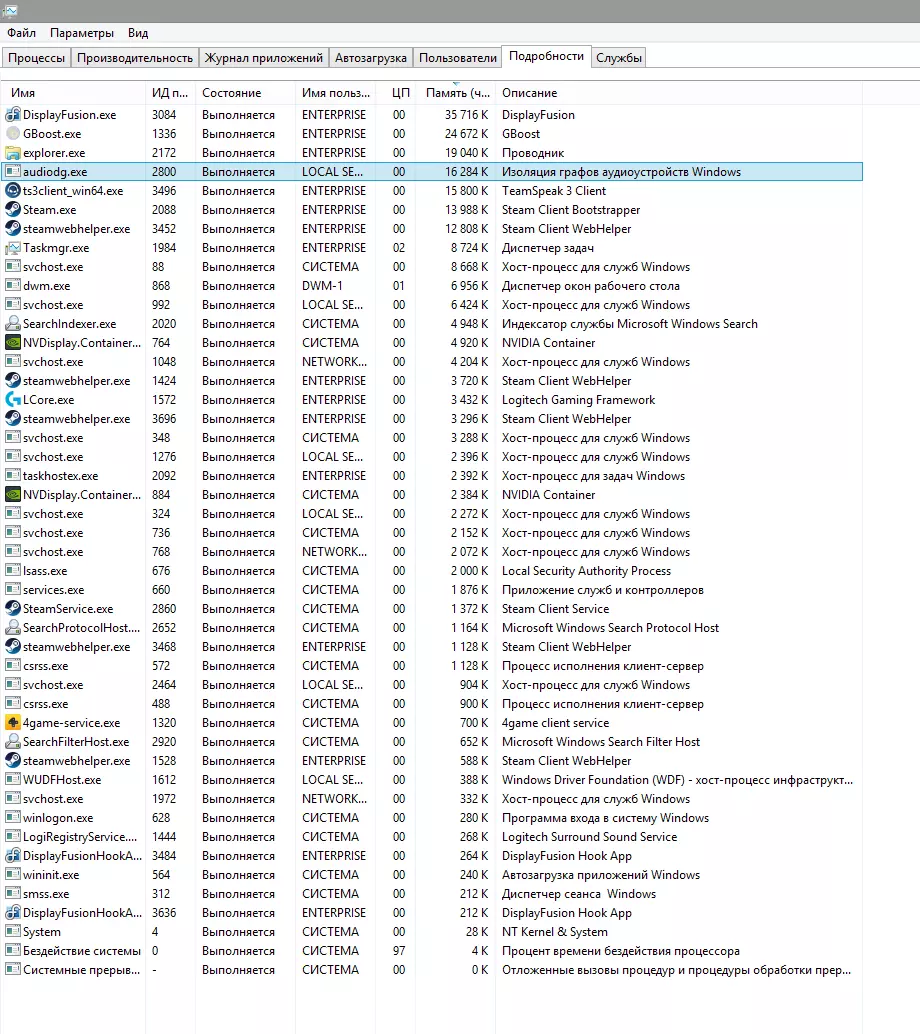Click the lsass.exe icon
Viewport: 920px width, 1034px height.
(13, 570)
